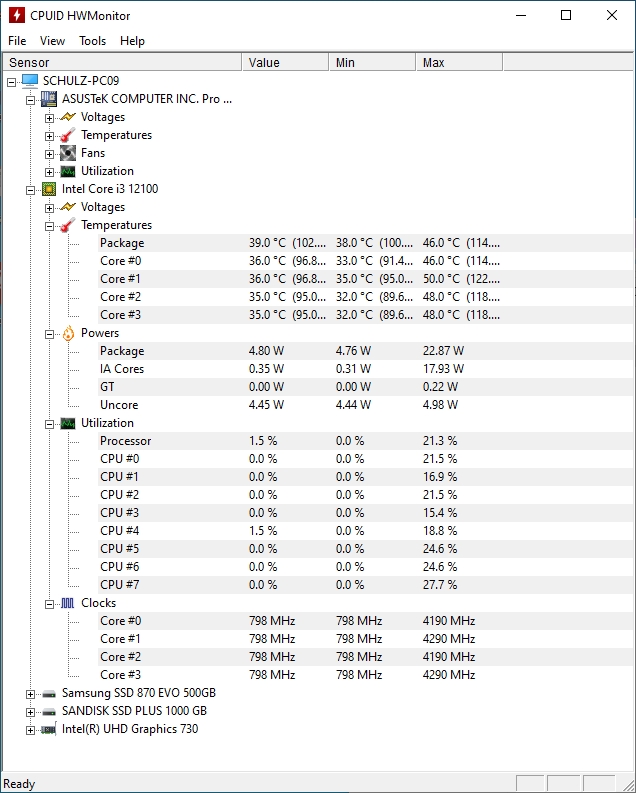Click the motherboard Voltages lightning icon
Screen dimensions: 636x793
coord(68,117)
